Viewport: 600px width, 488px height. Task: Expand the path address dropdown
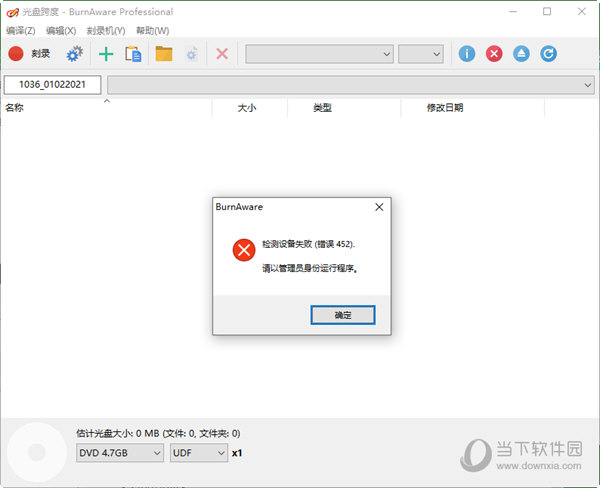[351, 85]
